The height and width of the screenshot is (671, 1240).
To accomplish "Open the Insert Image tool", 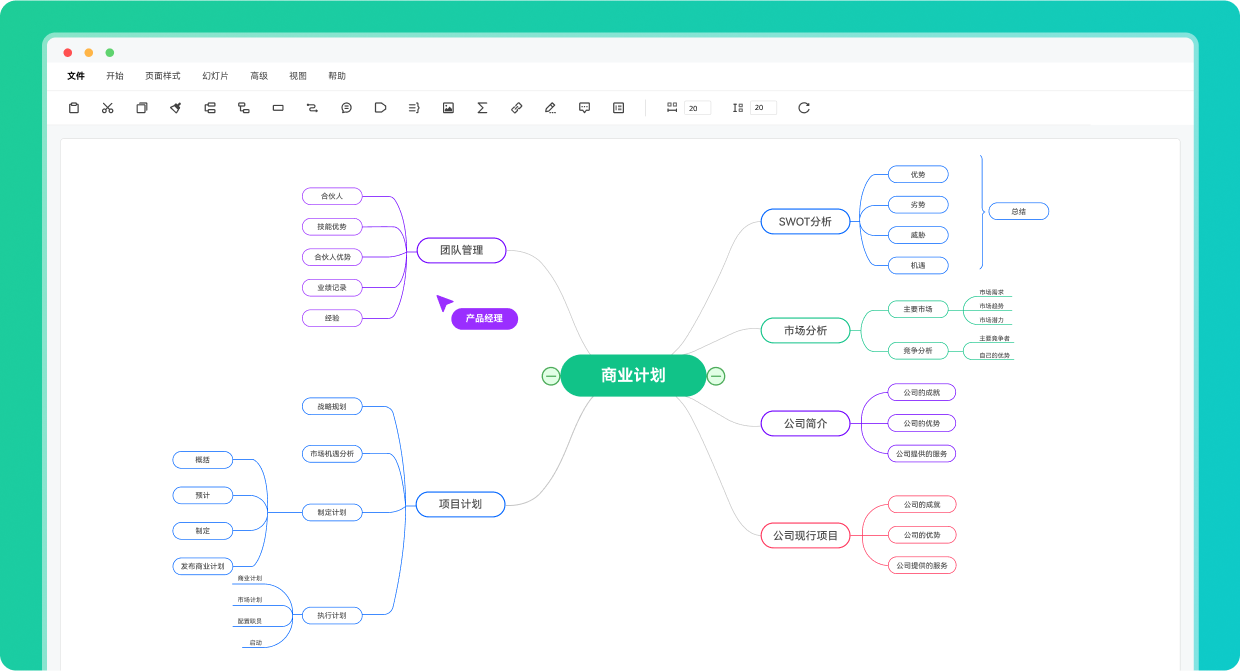I will (447, 107).
